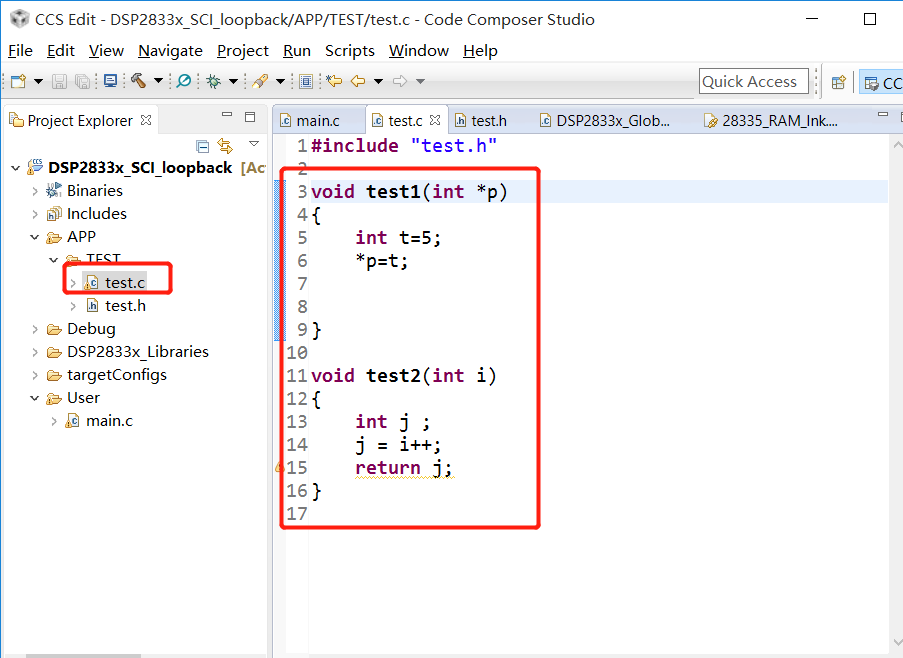Screen dimensions: 903x658
Task: Open the Project menu
Action: coord(242,51)
